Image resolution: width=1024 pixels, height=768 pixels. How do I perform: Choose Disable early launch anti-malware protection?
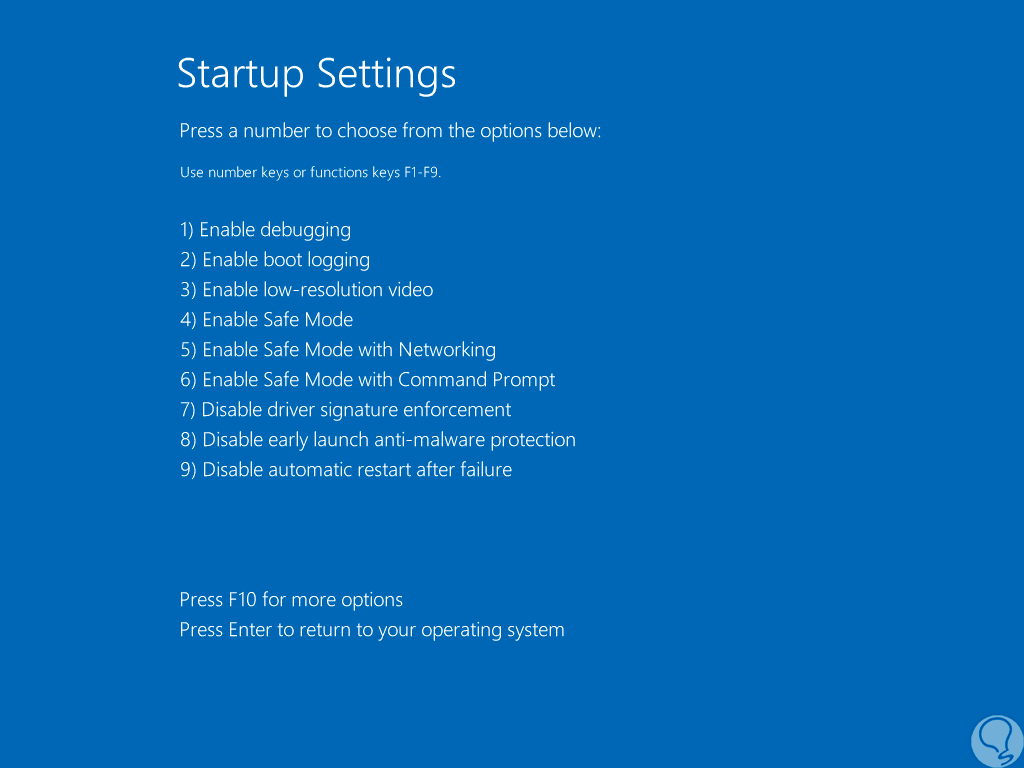coord(378,440)
